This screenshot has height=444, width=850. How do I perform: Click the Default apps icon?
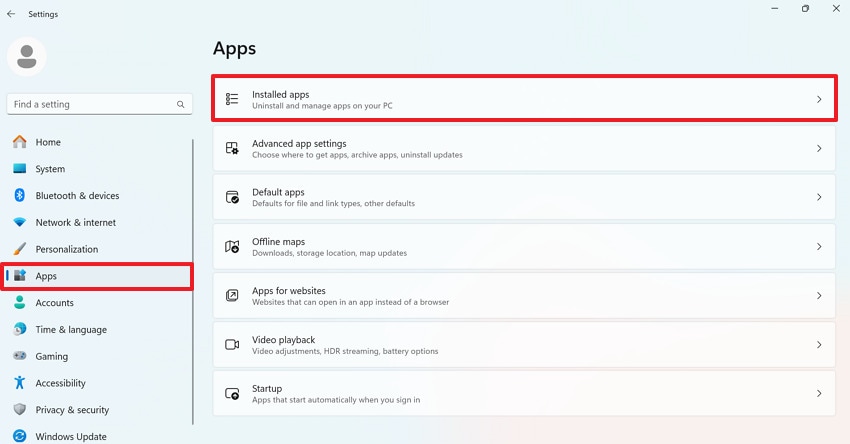pos(232,197)
